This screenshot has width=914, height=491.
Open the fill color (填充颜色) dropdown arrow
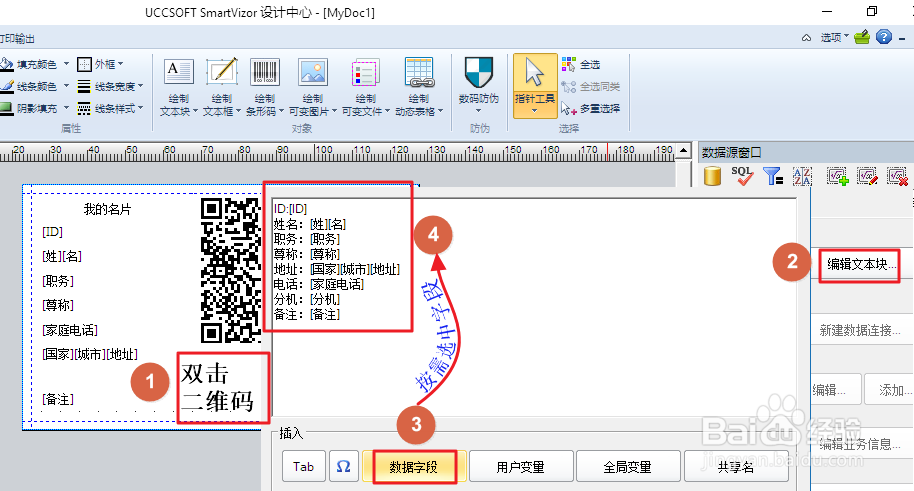tap(66, 64)
